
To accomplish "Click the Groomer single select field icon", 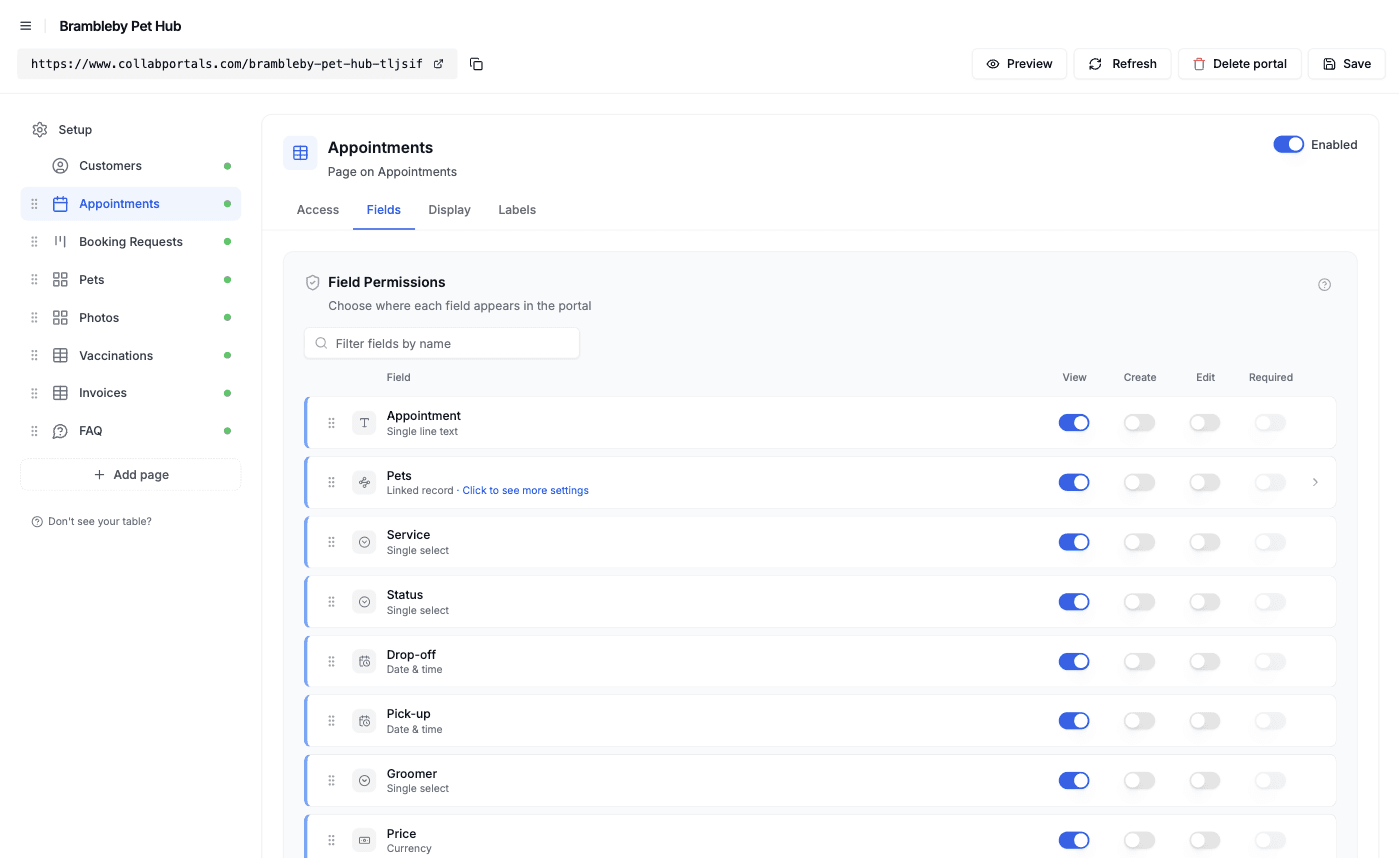I will click(x=364, y=780).
